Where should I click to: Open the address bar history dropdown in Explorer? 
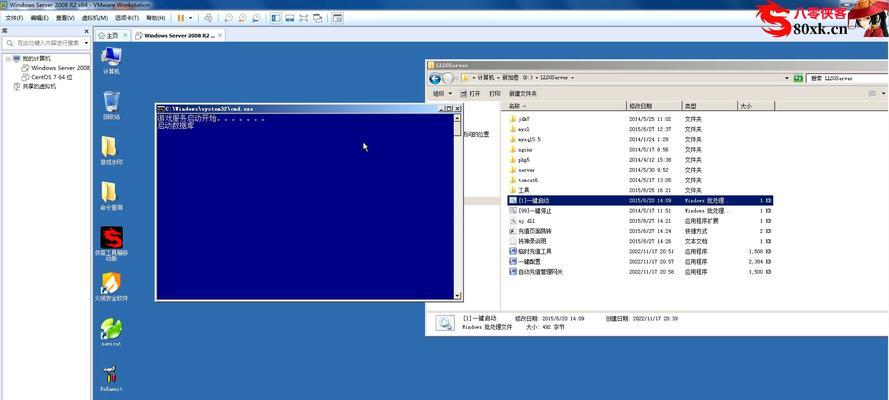tap(787, 78)
